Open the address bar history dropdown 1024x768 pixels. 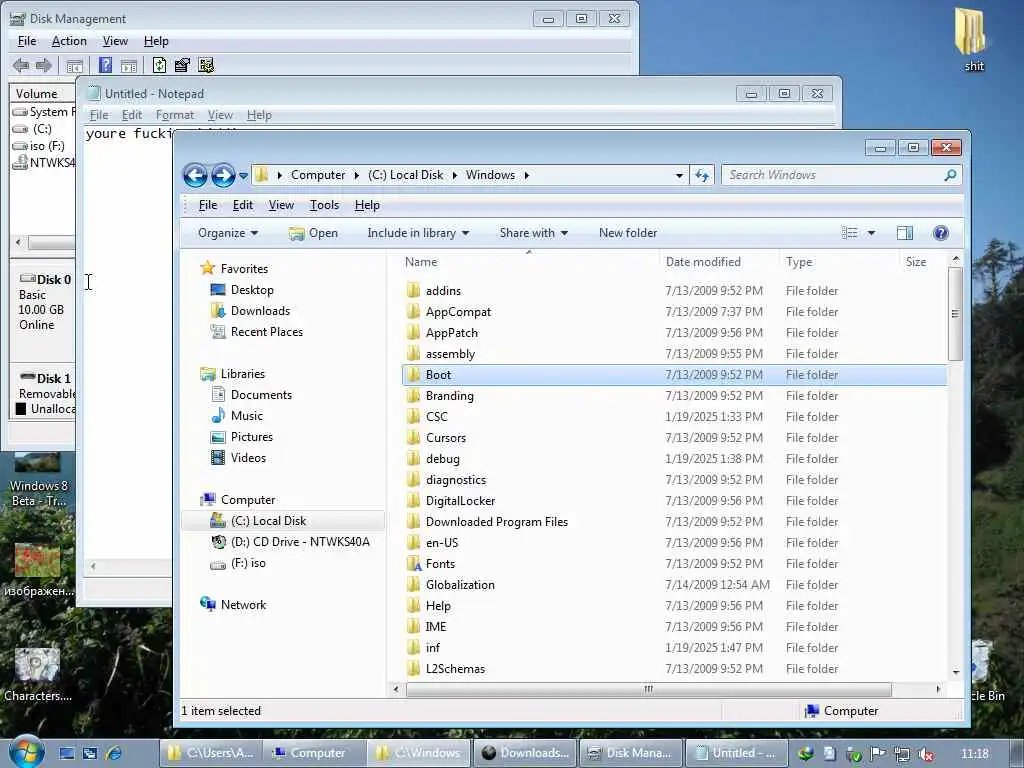(679, 175)
